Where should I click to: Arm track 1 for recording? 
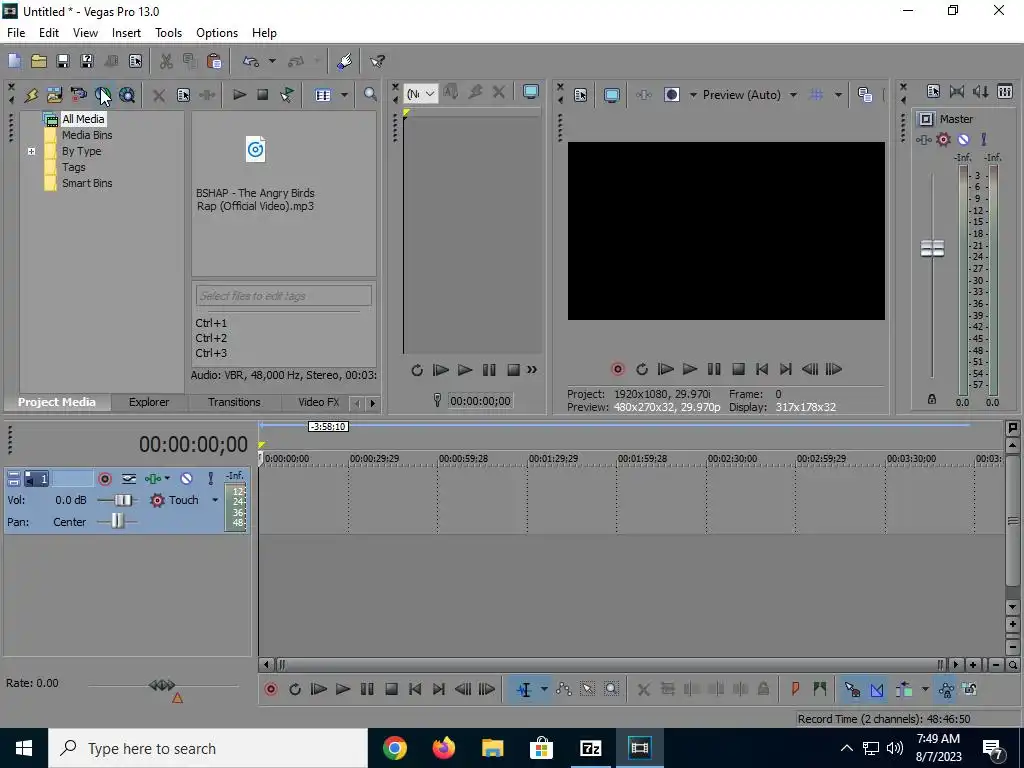click(x=104, y=479)
